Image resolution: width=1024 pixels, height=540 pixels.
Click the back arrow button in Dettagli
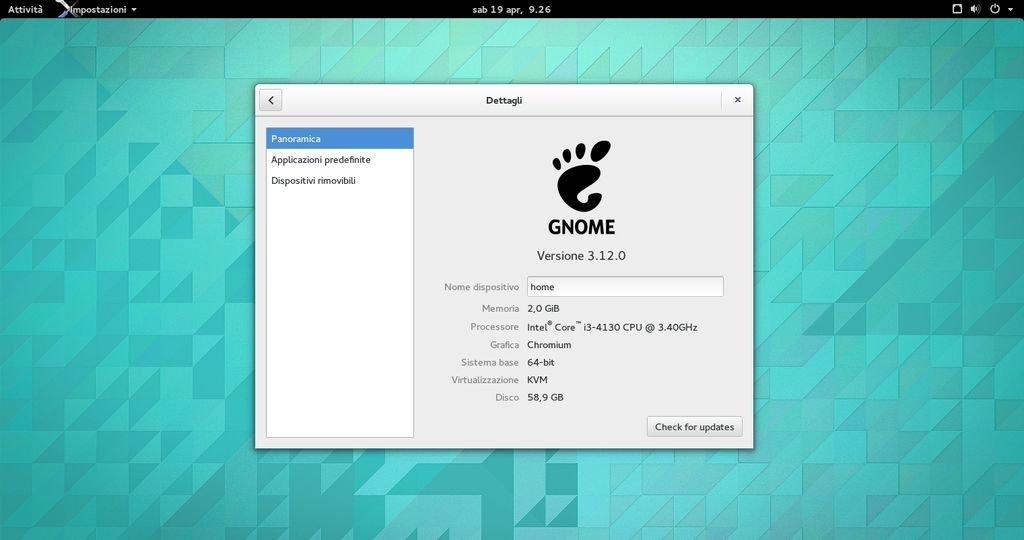(x=270, y=100)
